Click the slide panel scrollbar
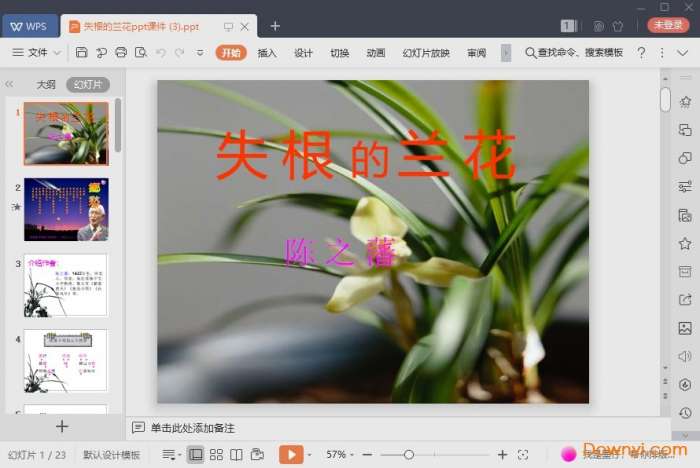 (x=118, y=125)
